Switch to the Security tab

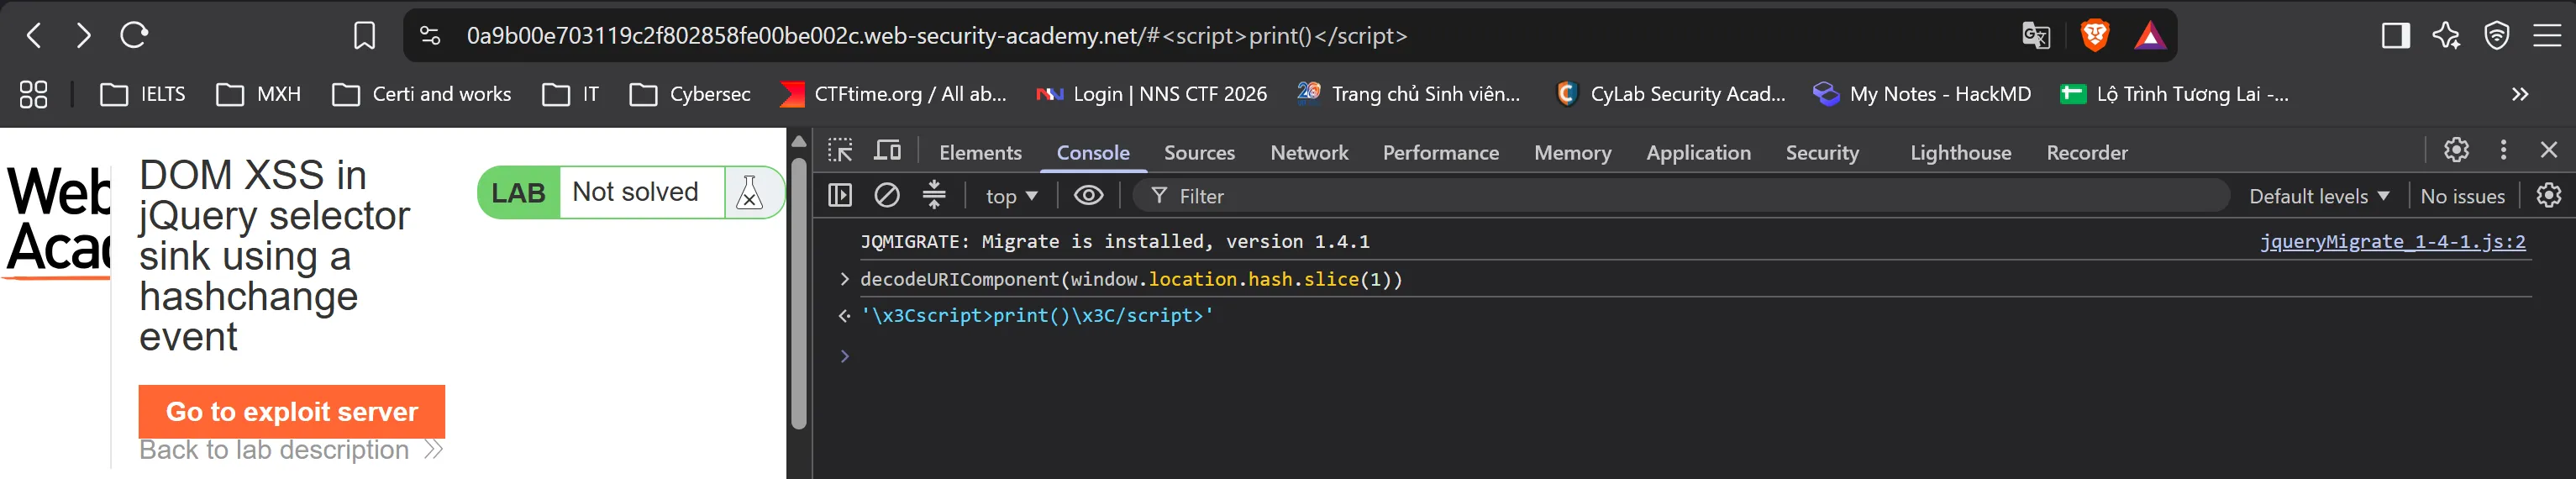point(1822,153)
